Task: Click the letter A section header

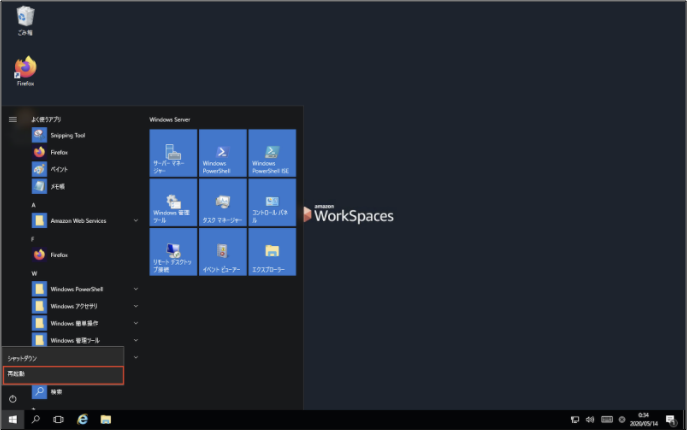Action: tap(33, 205)
